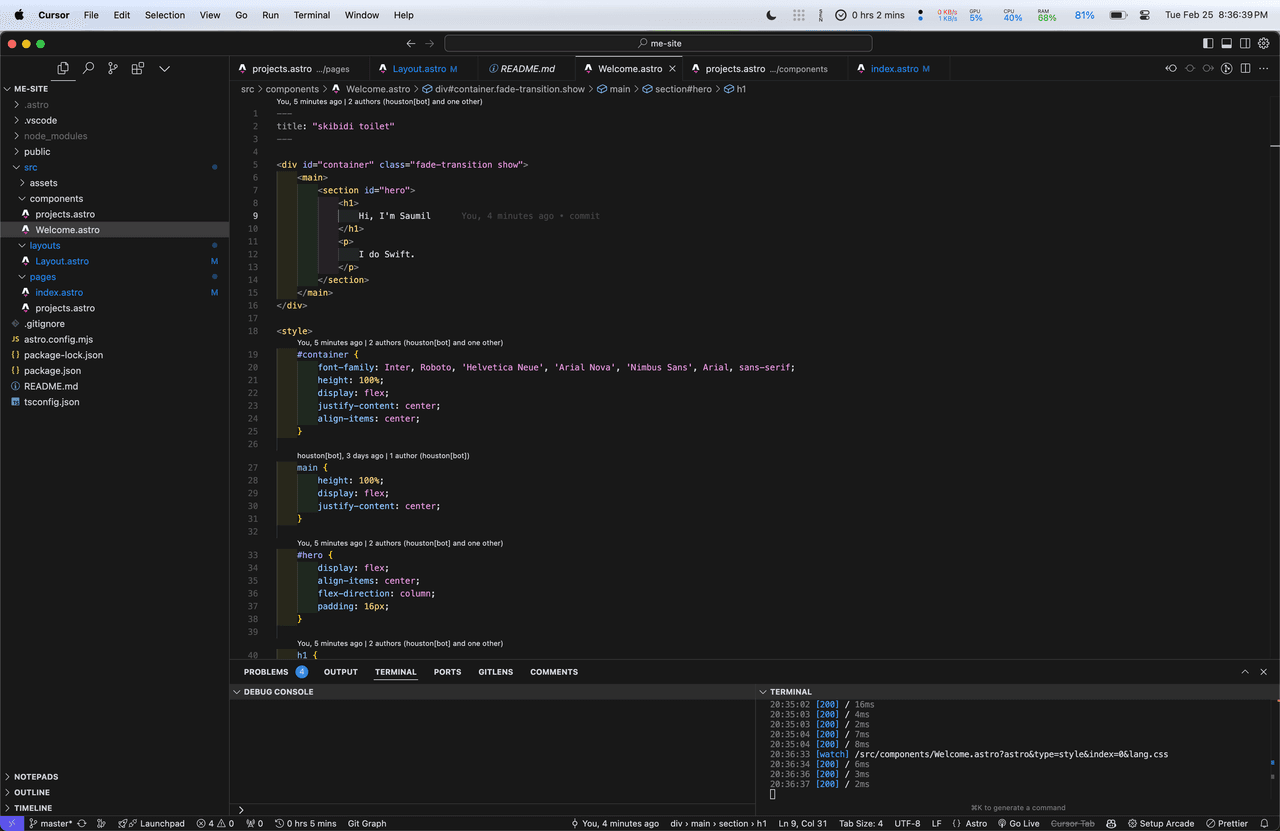The height and width of the screenshot is (831, 1280).
Task: Expand the assets folder in explorer
Action: [x=43, y=183]
